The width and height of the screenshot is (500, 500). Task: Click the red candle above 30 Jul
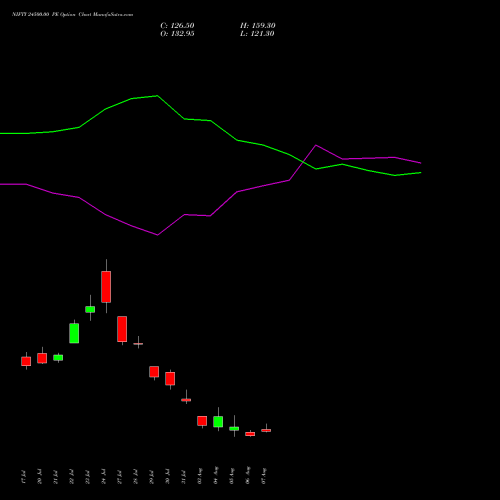click(x=170, y=379)
